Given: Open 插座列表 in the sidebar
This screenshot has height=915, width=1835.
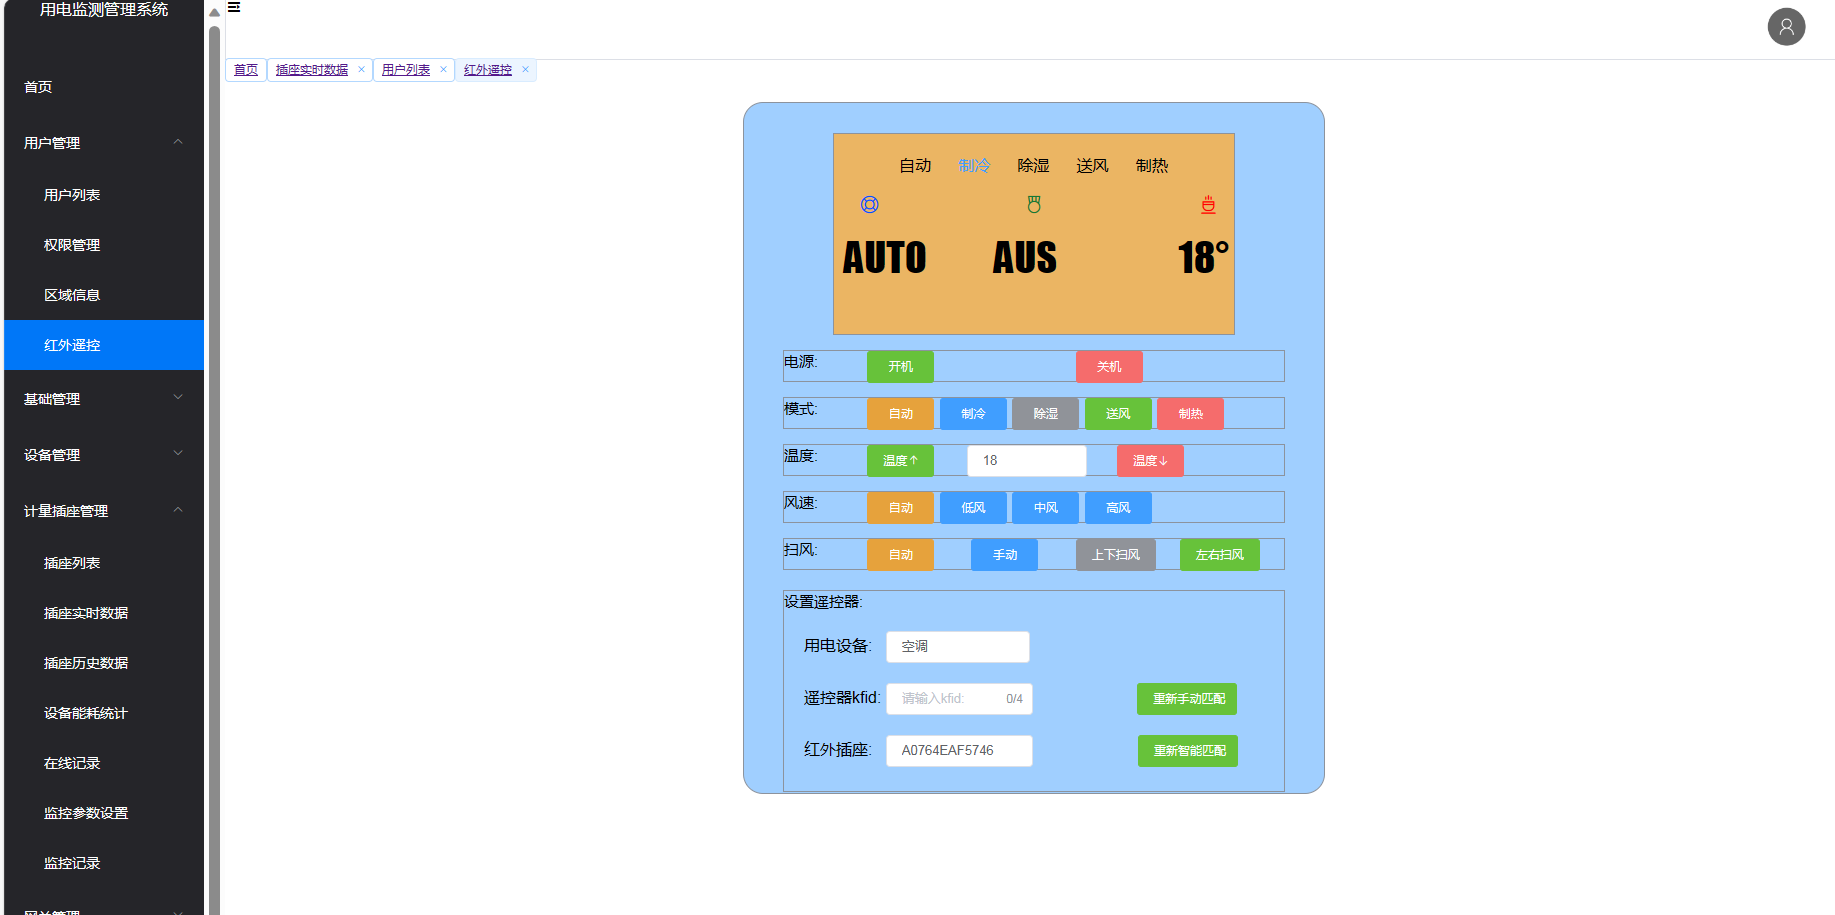Looking at the screenshot, I should pyautogui.click(x=104, y=563).
